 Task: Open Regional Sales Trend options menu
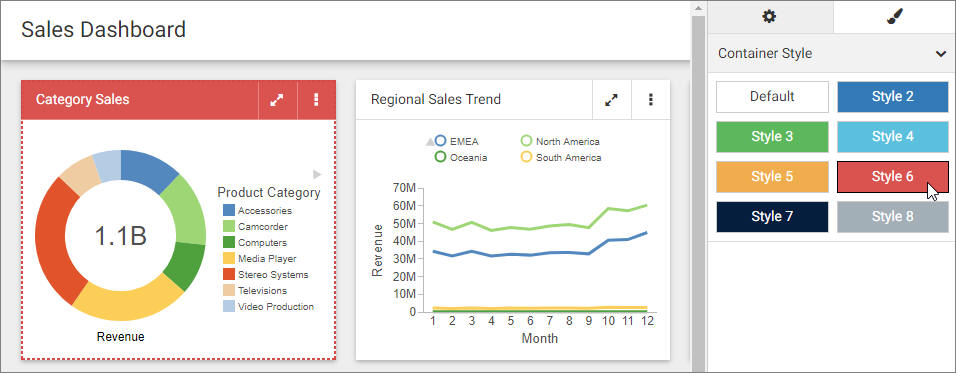click(651, 100)
